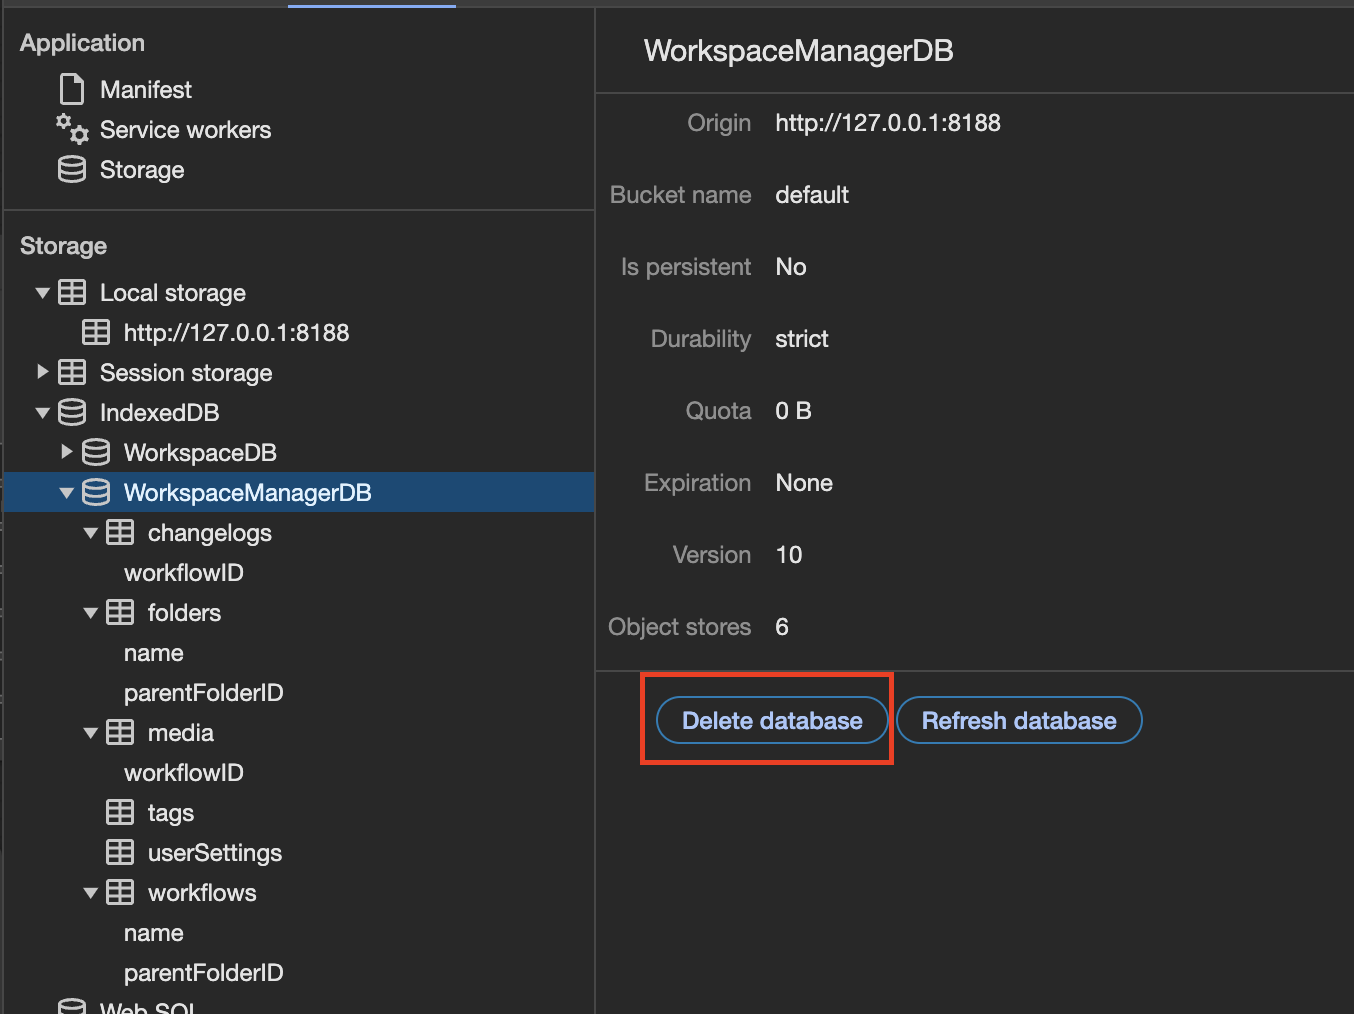Click the Storage cylinder icon under Application
The image size is (1354, 1014).
(x=72, y=170)
